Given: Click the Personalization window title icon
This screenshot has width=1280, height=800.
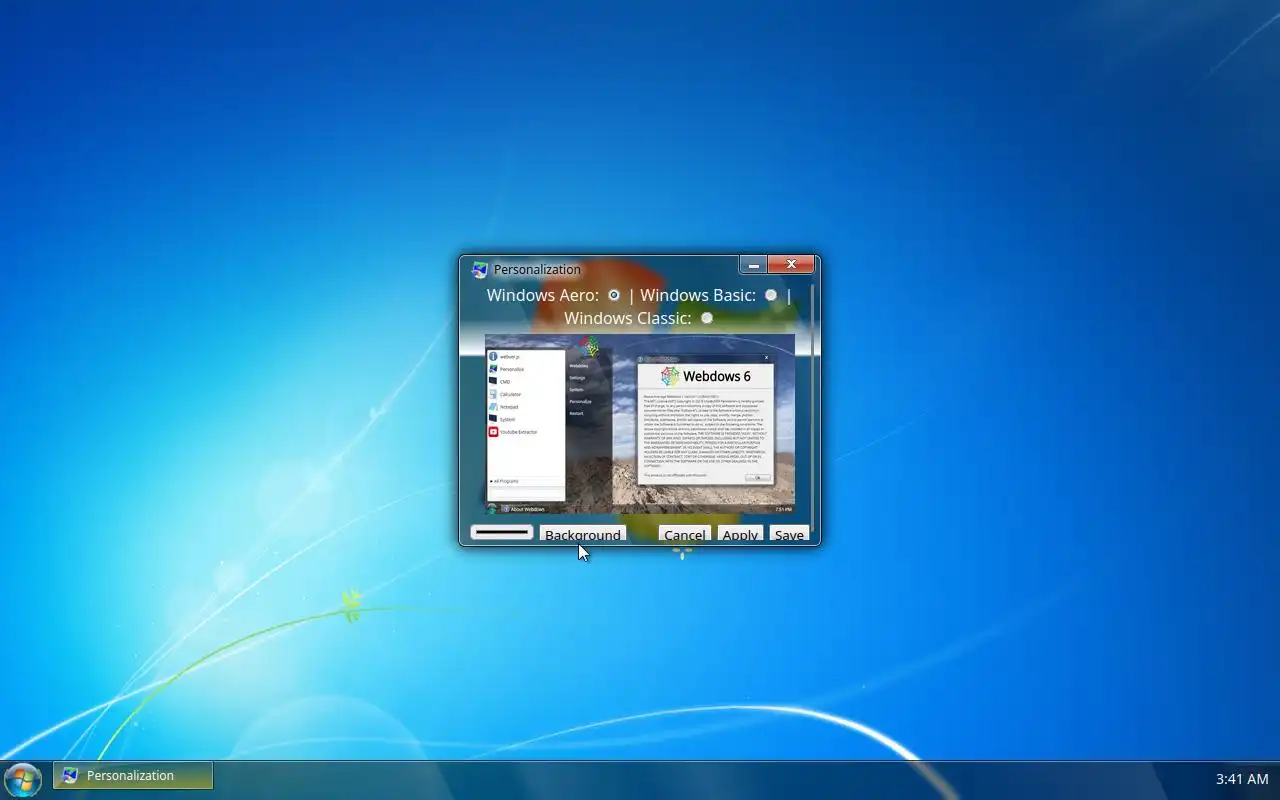Looking at the screenshot, I should point(480,269).
